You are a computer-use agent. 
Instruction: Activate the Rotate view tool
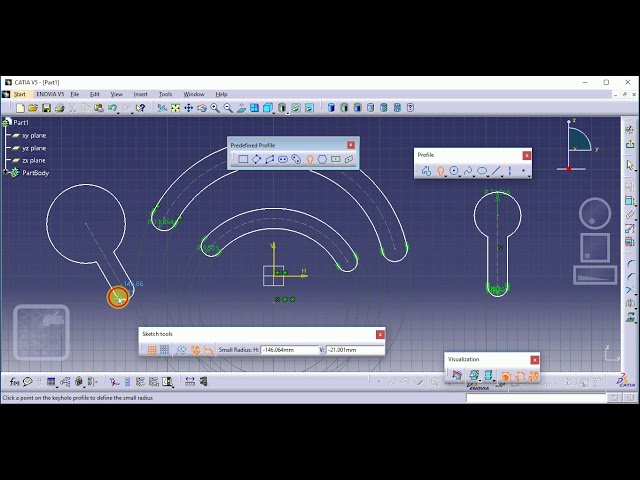click(x=202, y=108)
